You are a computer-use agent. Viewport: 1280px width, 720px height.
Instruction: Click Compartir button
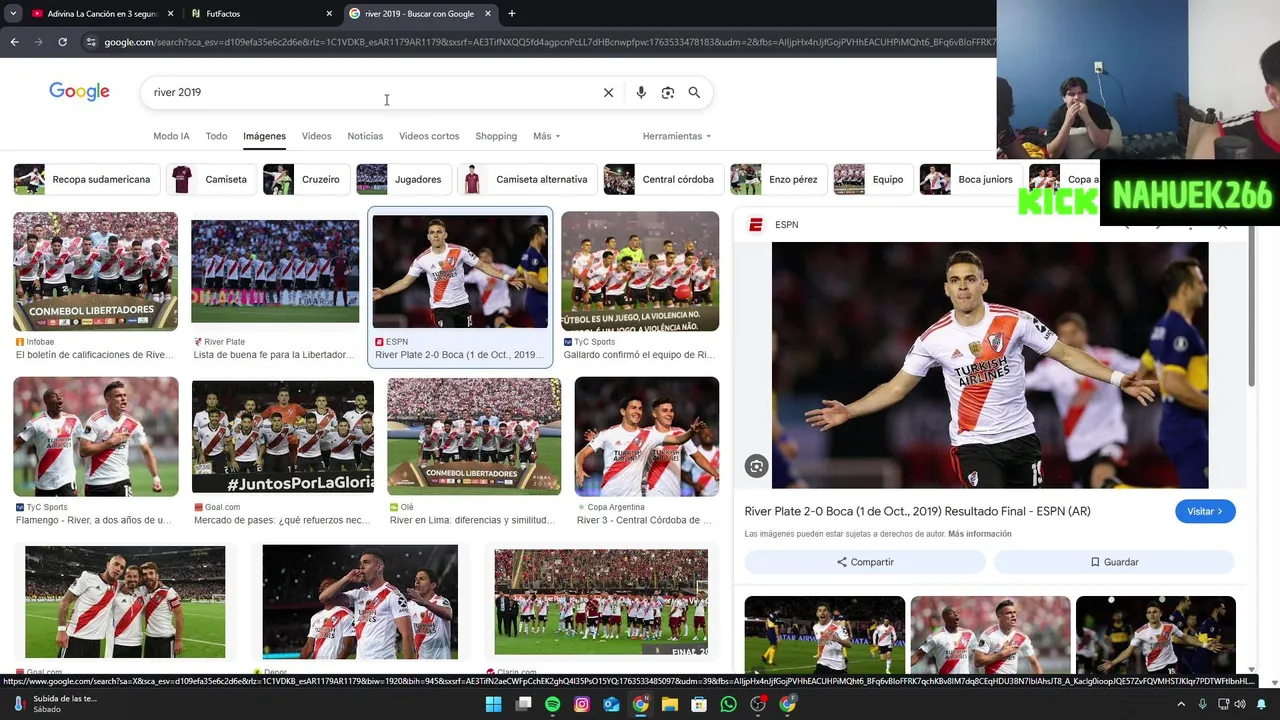865,562
